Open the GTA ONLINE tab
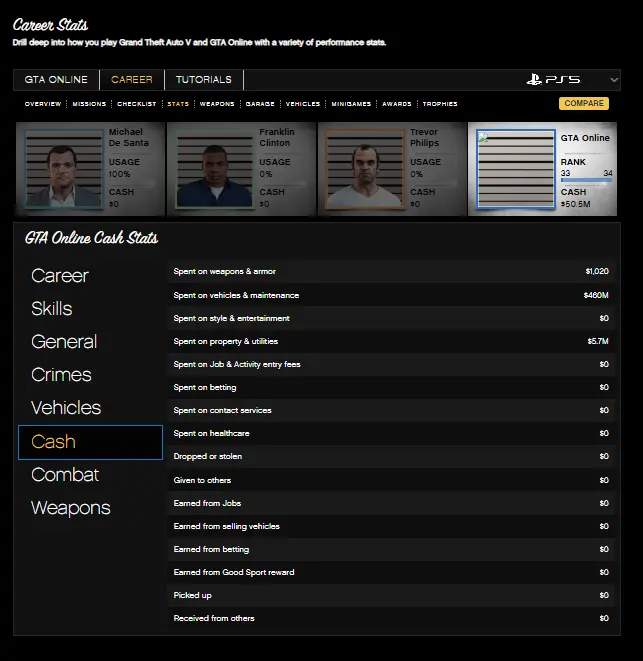This screenshot has height=661, width=643. click(x=57, y=80)
